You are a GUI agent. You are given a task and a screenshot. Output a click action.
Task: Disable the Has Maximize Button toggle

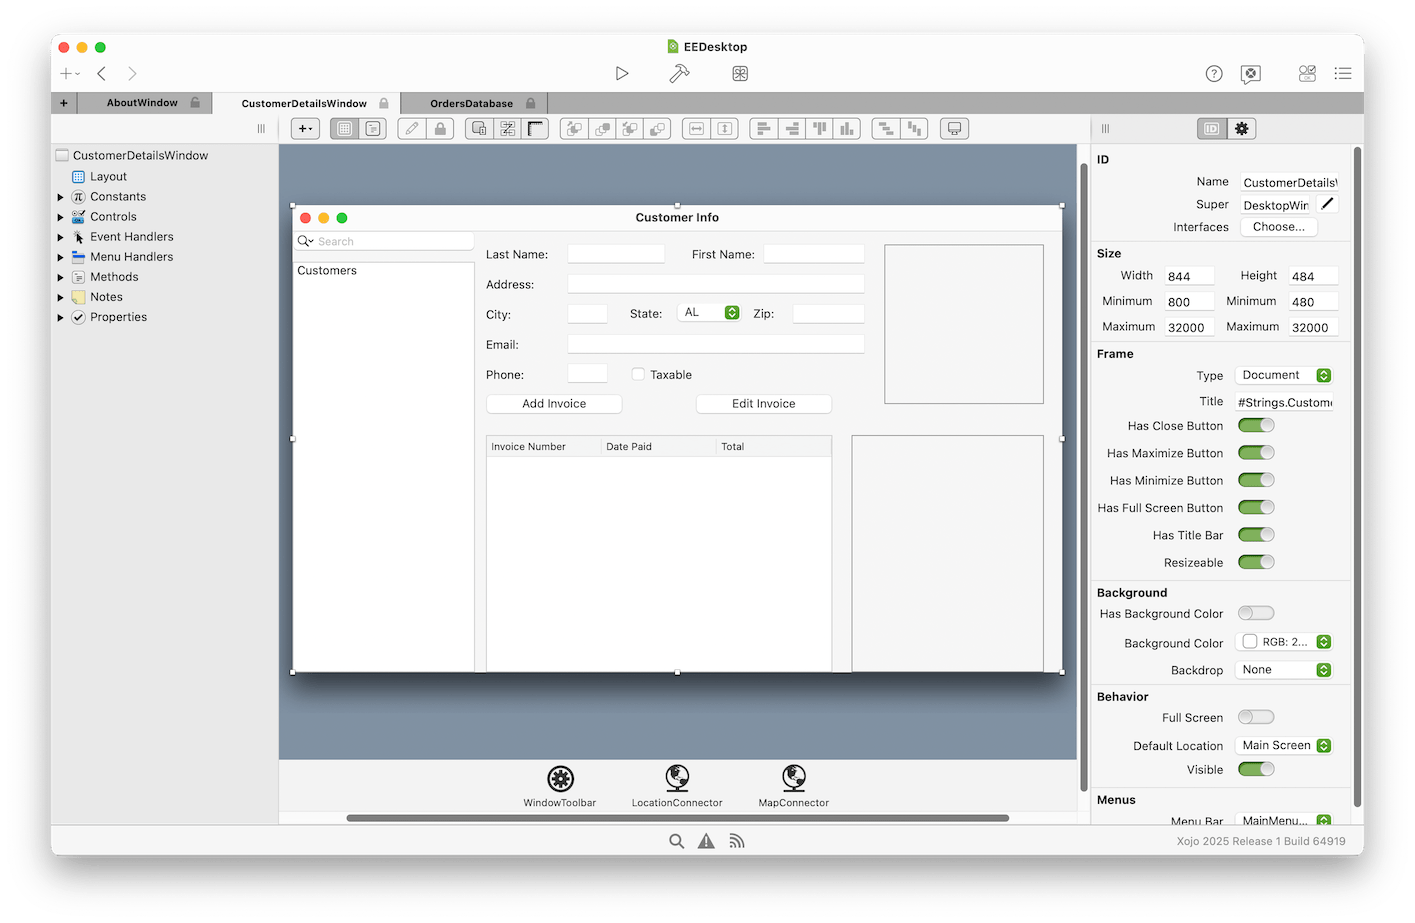click(x=1256, y=452)
